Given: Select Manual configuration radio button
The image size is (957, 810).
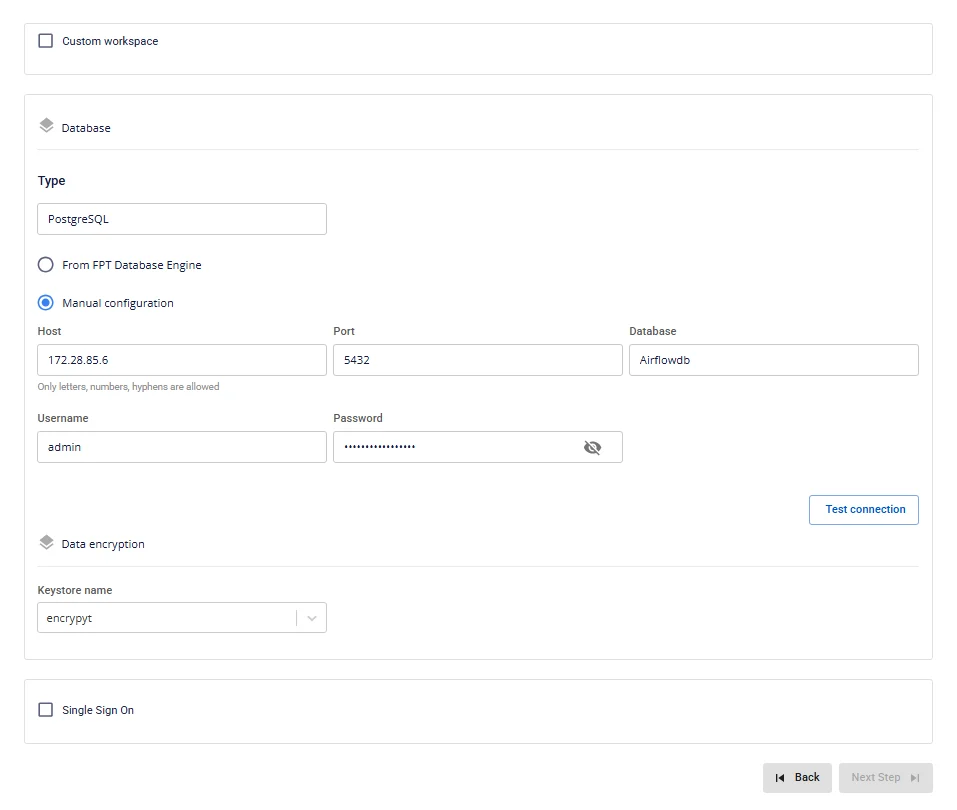Looking at the screenshot, I should click(46, 303).
